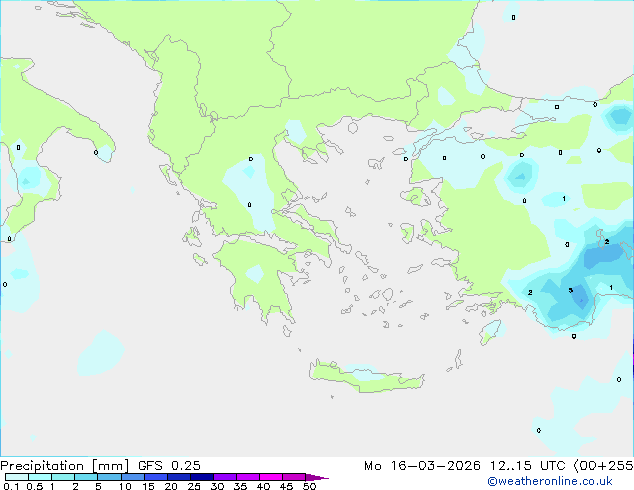Click the '0.5' legend scale label
The width and height of the screenshot is (634, 490).
pyautogui.click(x=35, y=486)
